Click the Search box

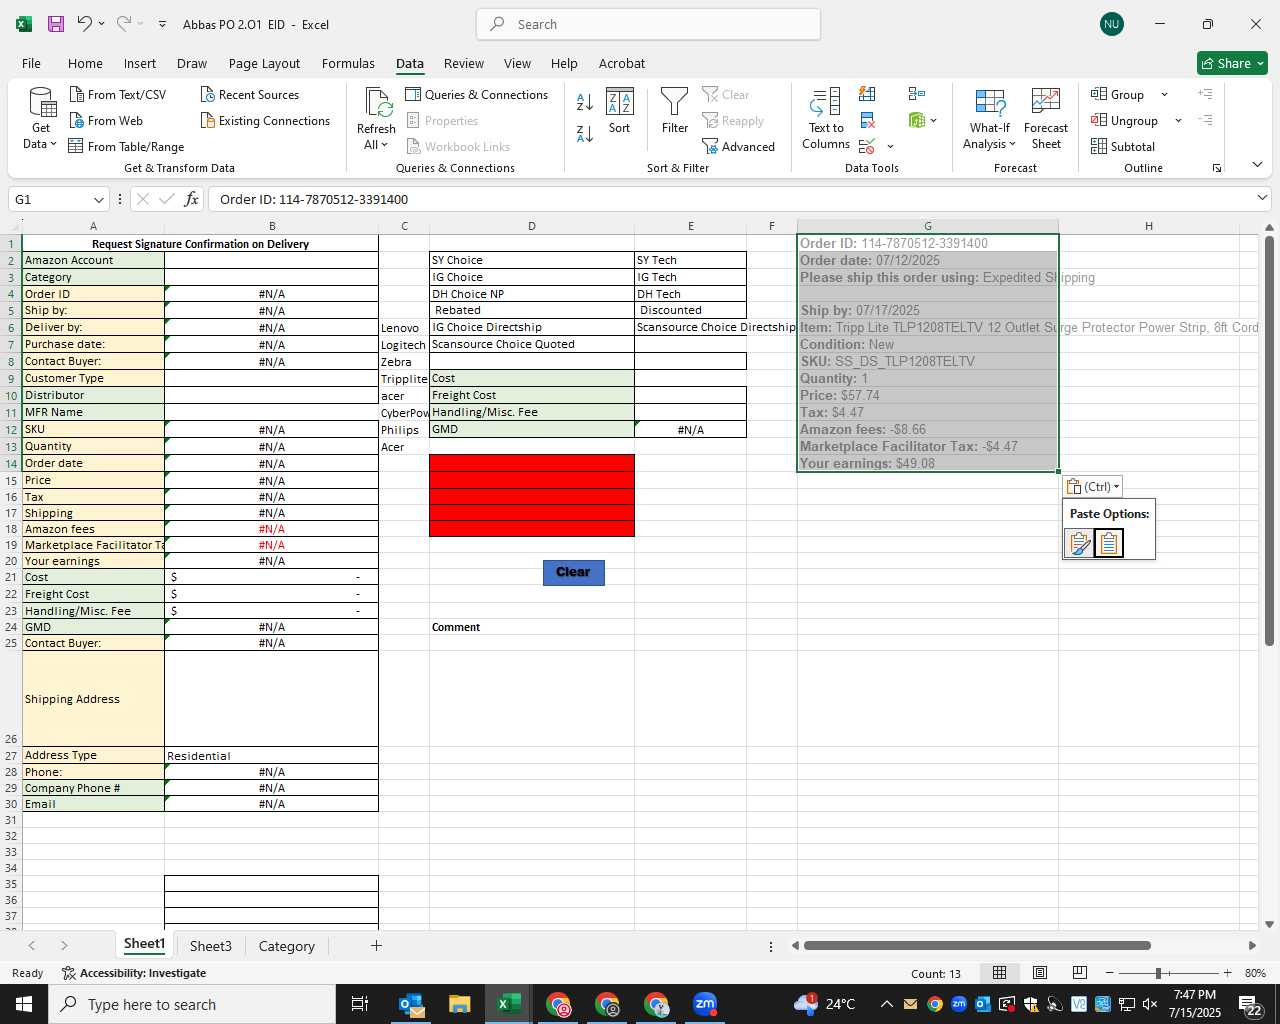coord(649,24)
